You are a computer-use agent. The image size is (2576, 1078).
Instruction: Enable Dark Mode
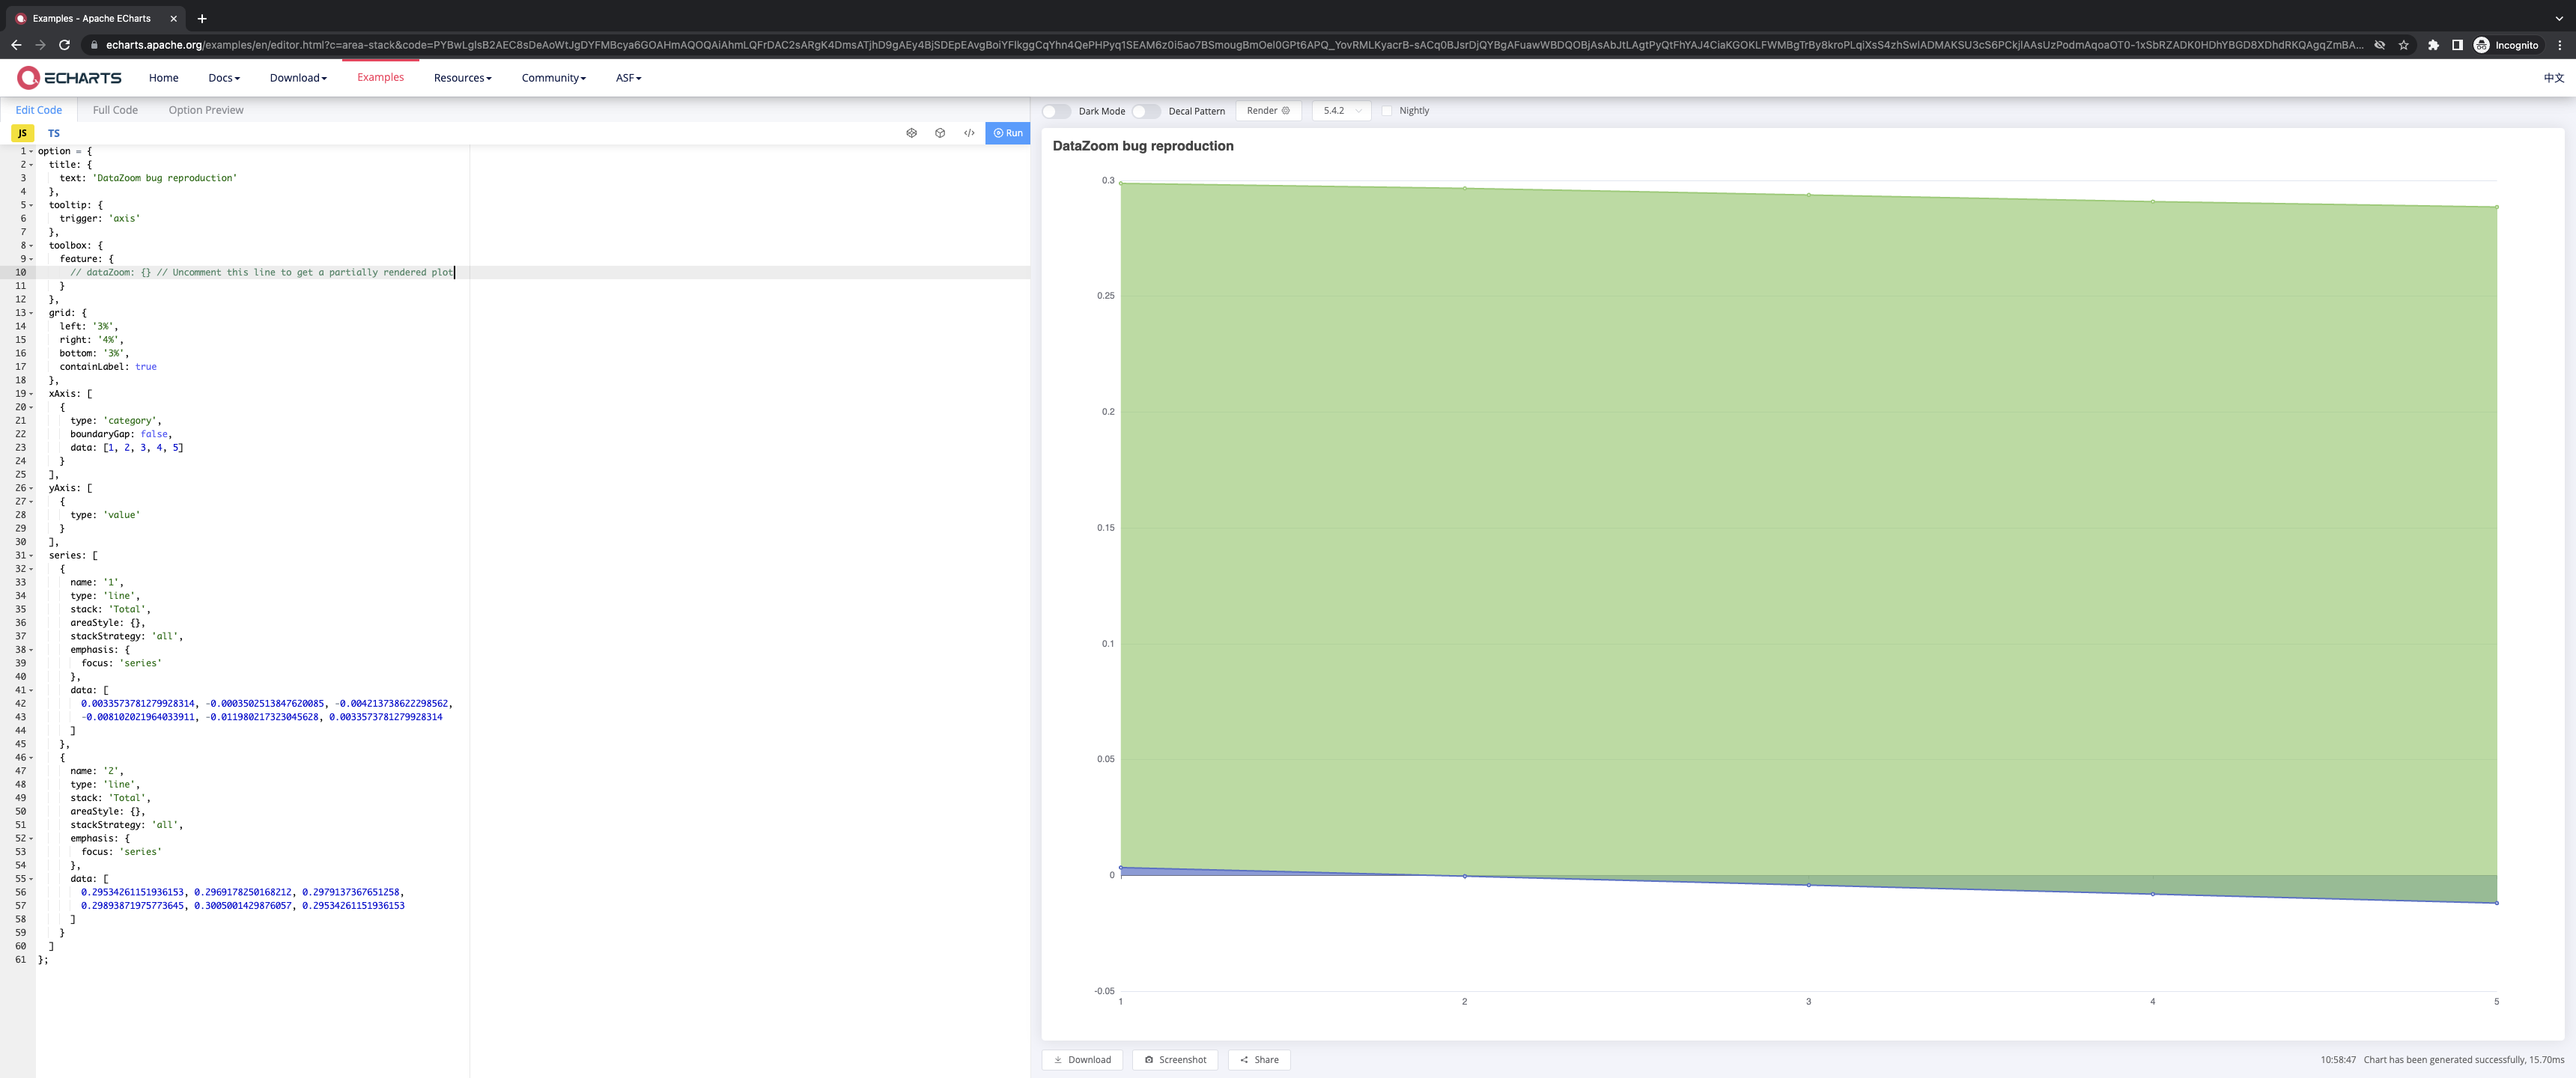[1056, 111]
